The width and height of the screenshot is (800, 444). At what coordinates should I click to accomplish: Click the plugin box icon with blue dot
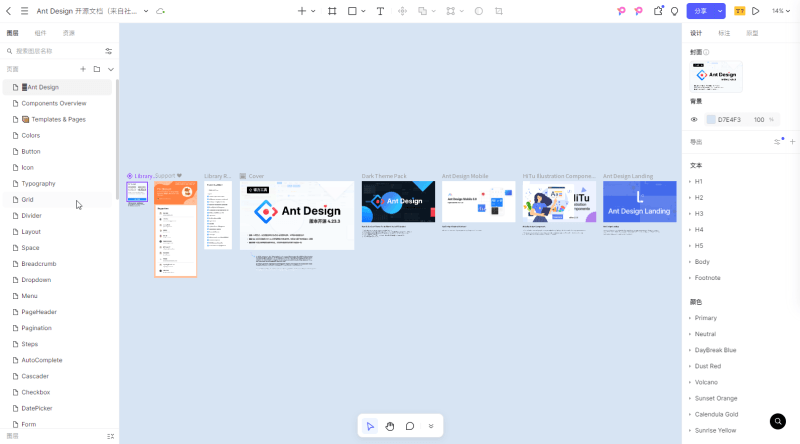tap(658, 11)
